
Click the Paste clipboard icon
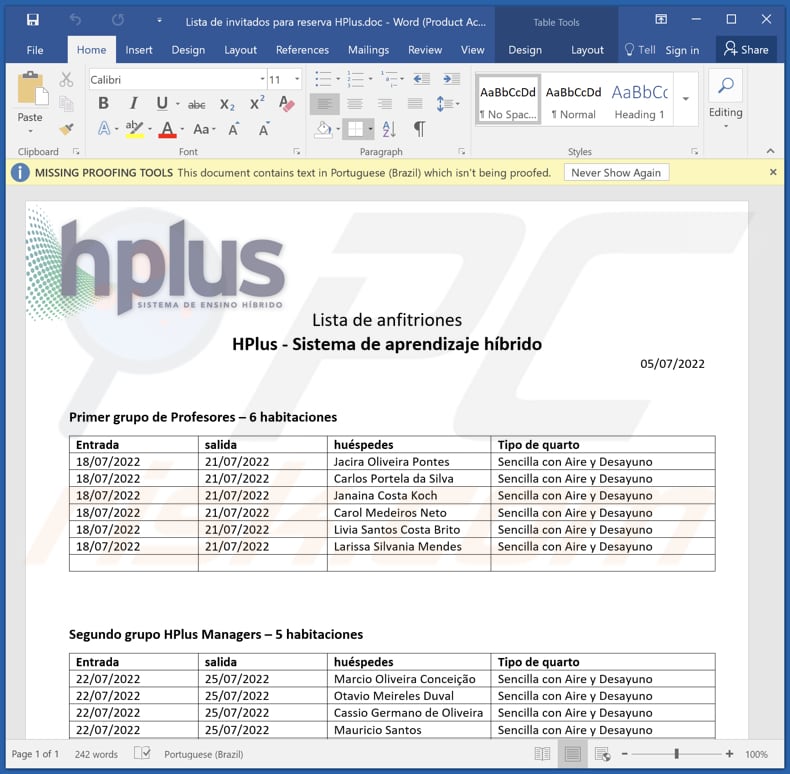pyautogui.click(x=32, y=89)
